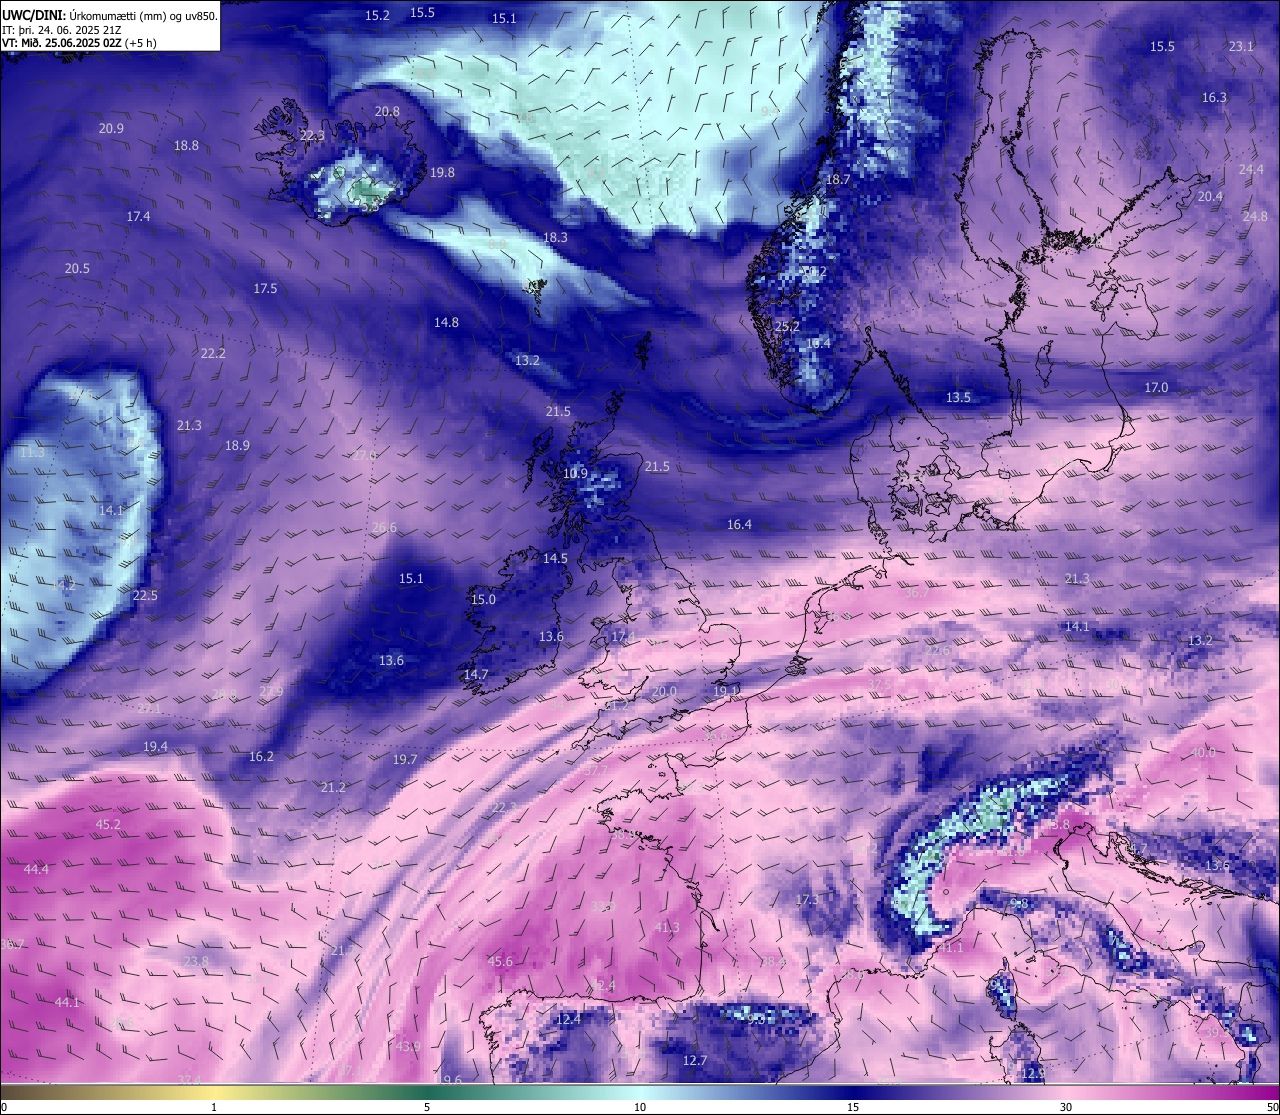The height and width of the screenshot is (1115, 1280).
Task: Click the 12.4 value over Spain
Action: [568, 1020]
